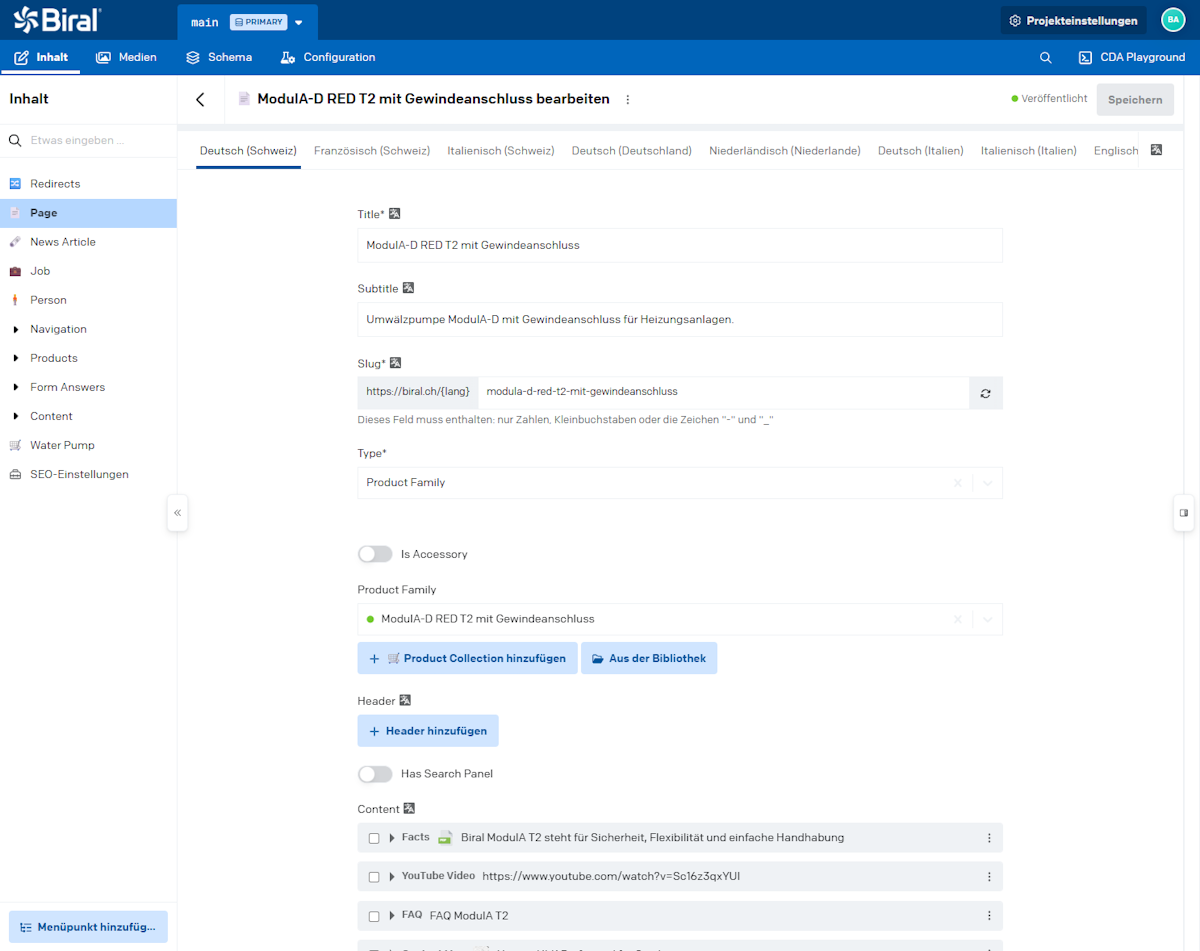Click the translation icon next to Header

(405, 700)
